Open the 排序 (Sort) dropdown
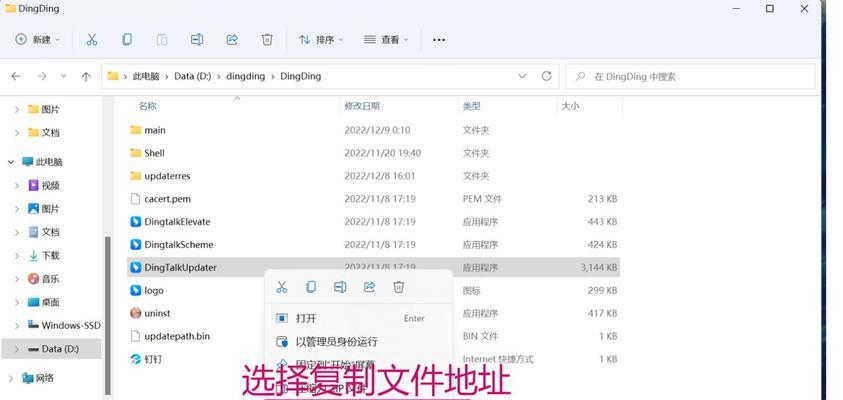This screenshot has width=843, height=400. pyautogui.click(x=321, y=40)
